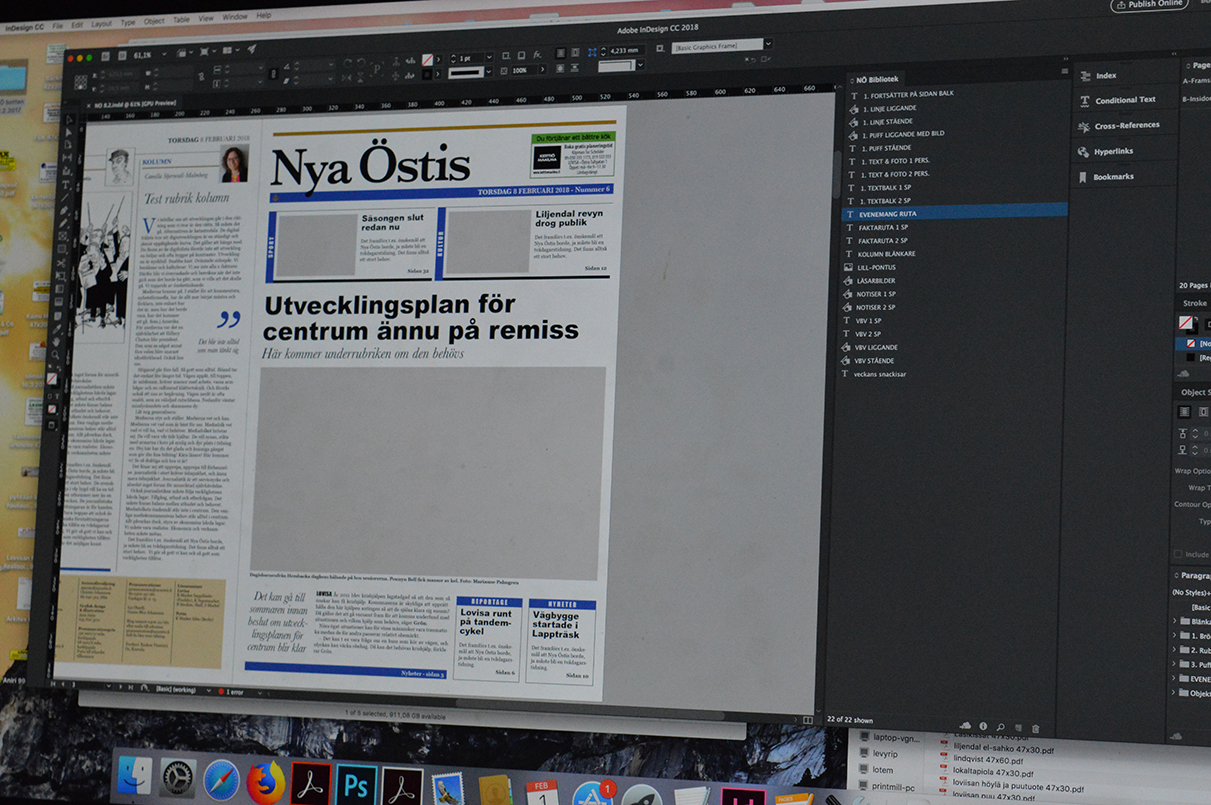Open the File menu
The image size is (1211, 805).
(x=57, y=25)
